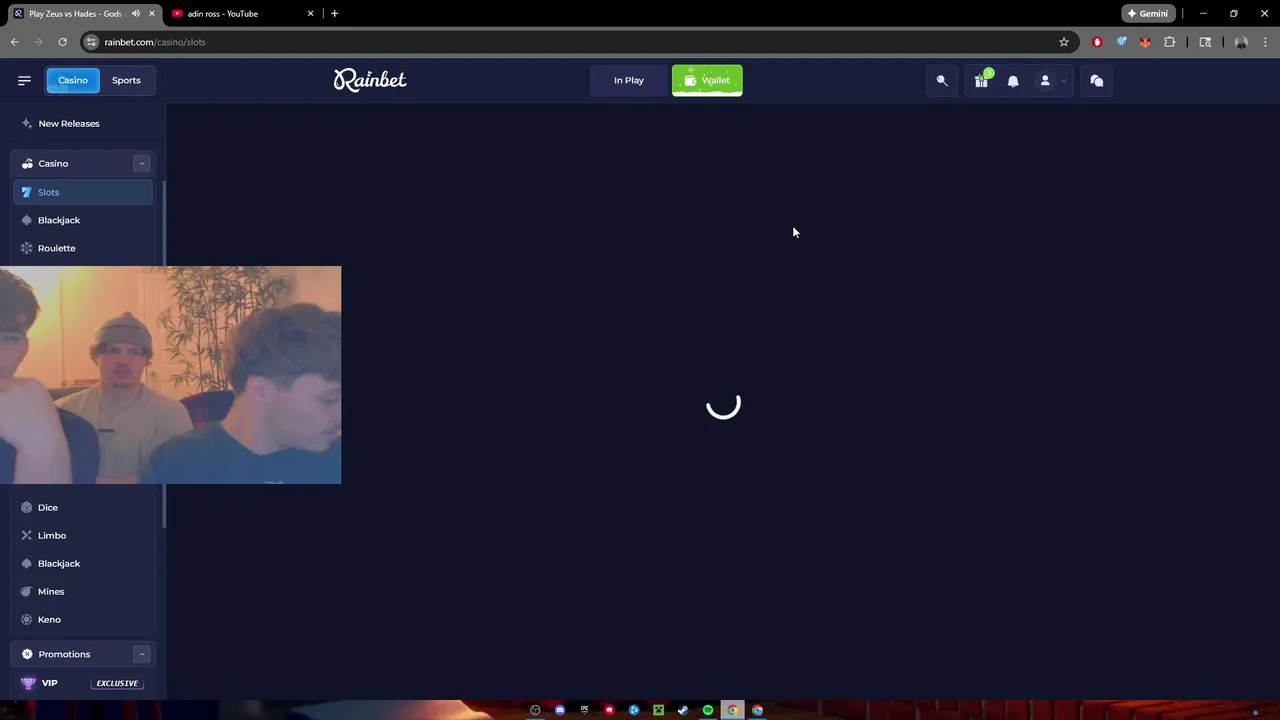
Task: Reload the current page
Action: coord(62,42)
